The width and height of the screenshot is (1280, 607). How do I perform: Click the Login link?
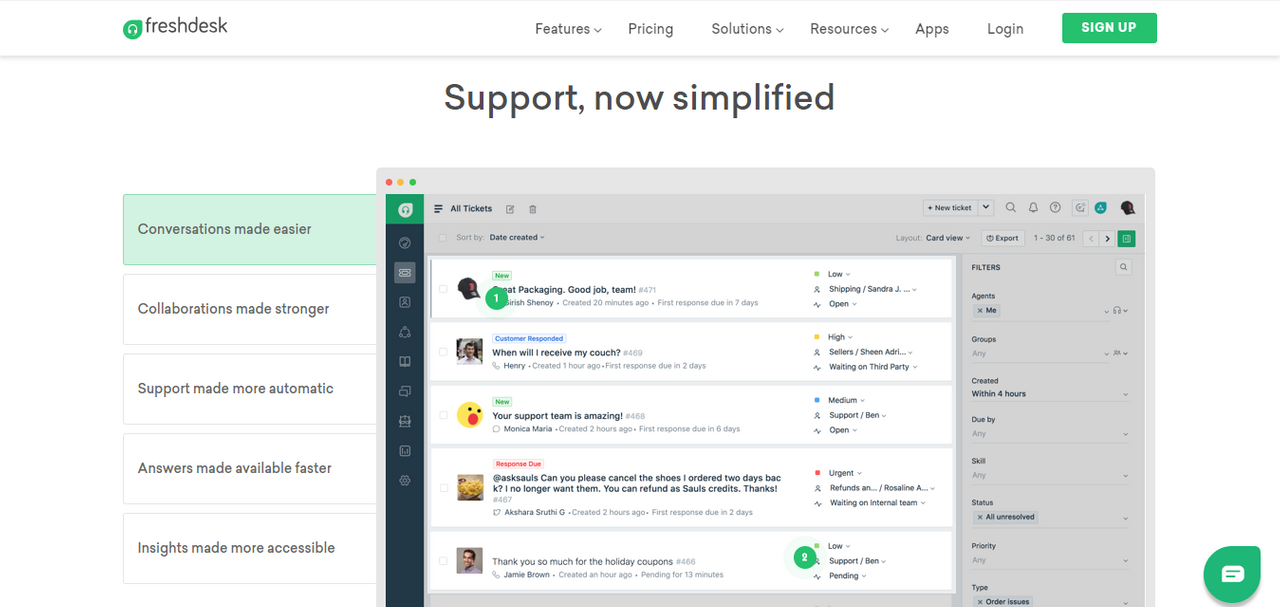[1005, 29]
